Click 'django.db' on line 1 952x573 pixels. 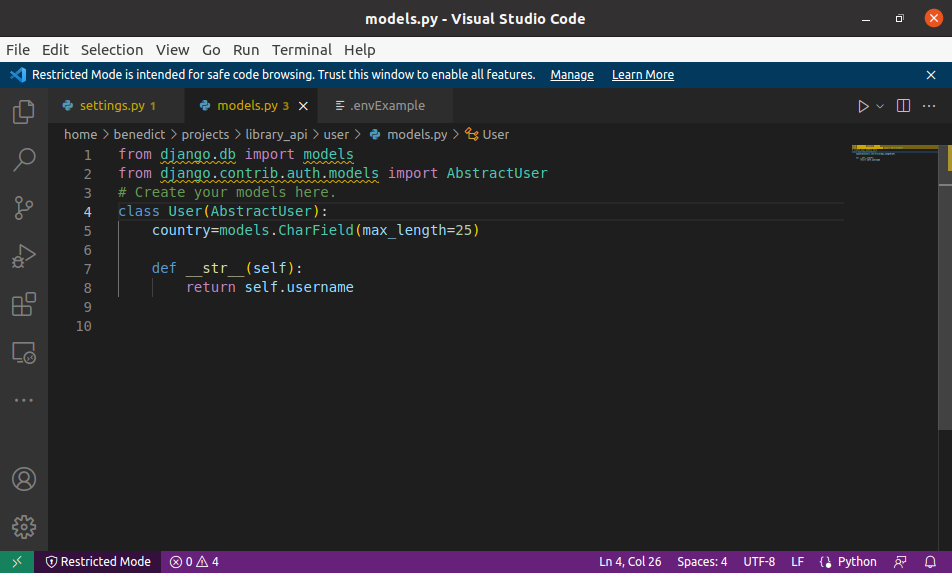[198, 154]
